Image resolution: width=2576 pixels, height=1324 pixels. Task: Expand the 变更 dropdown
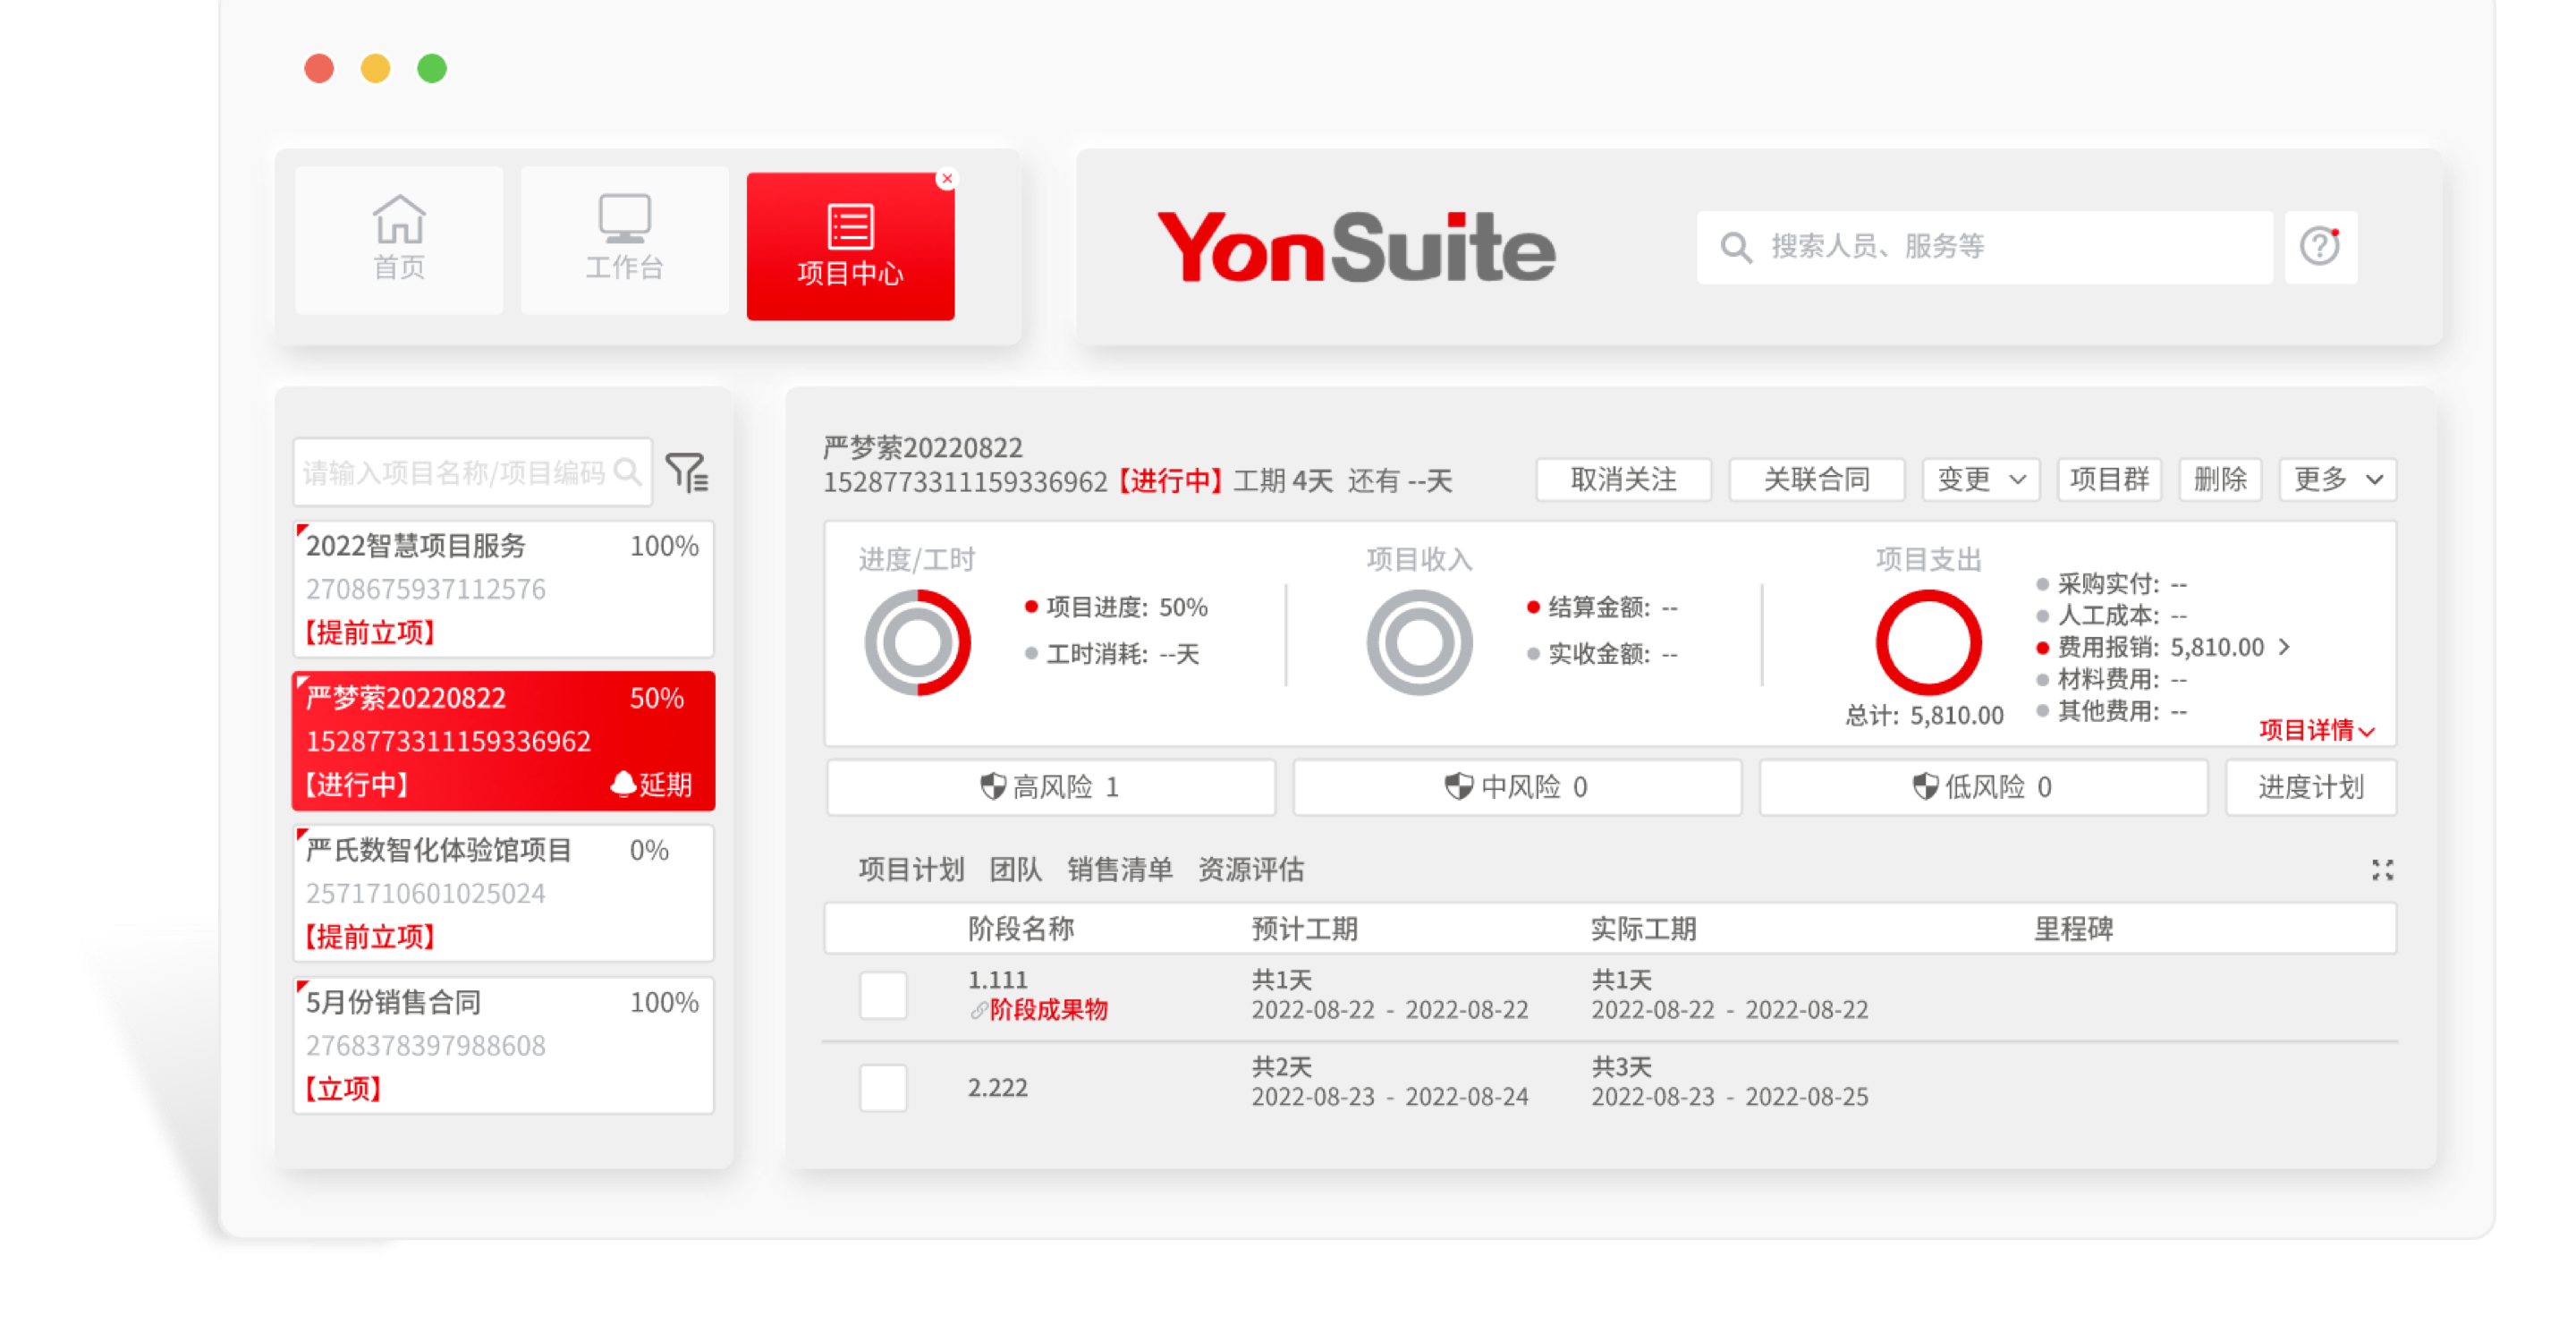point(1980,480)
